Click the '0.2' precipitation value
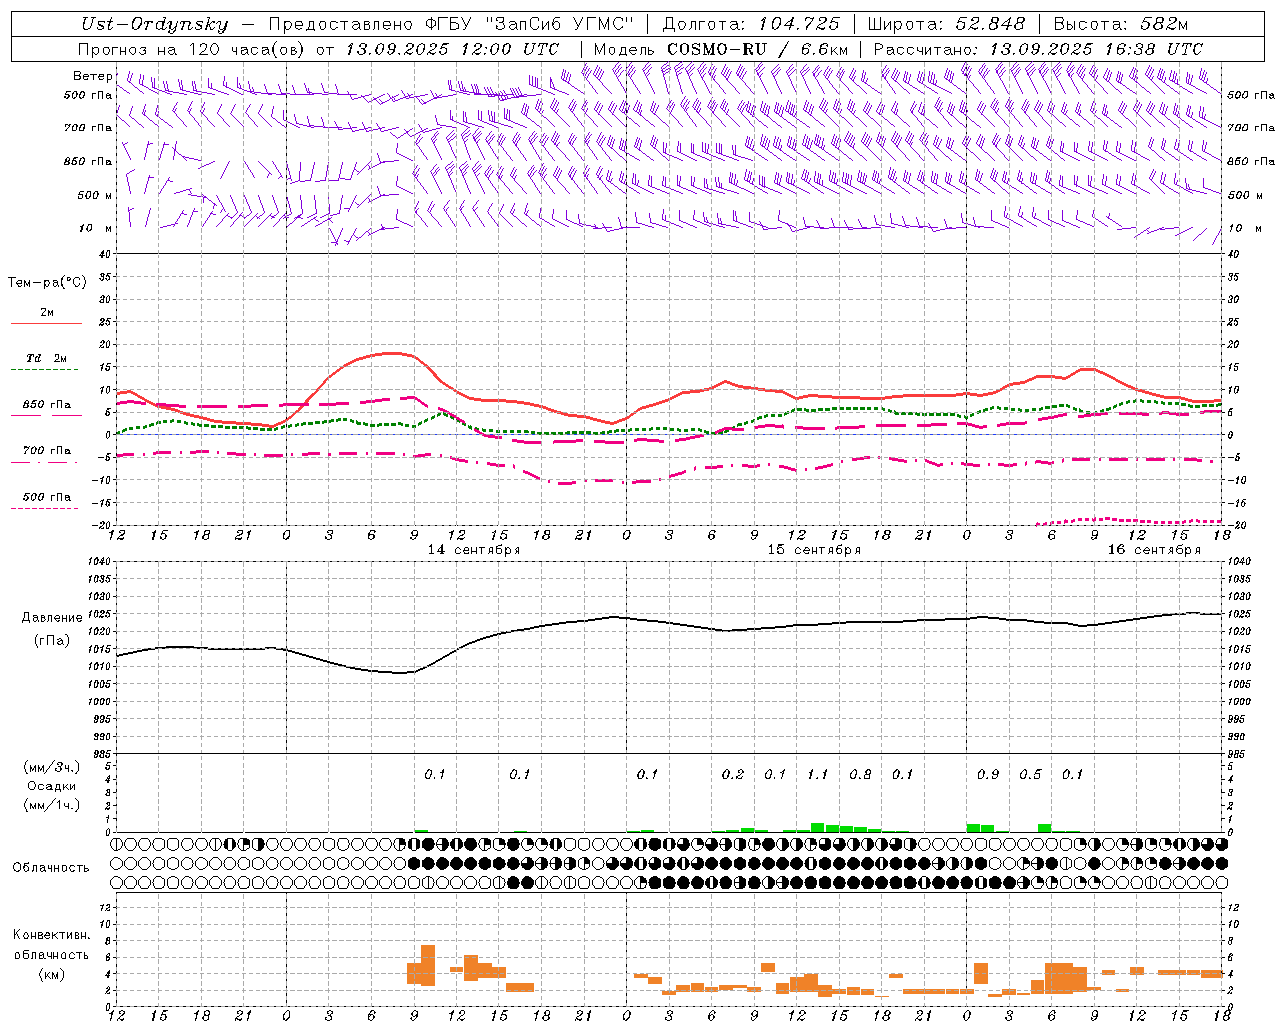The image size is (1280, 1024). [x=733, y=774]
